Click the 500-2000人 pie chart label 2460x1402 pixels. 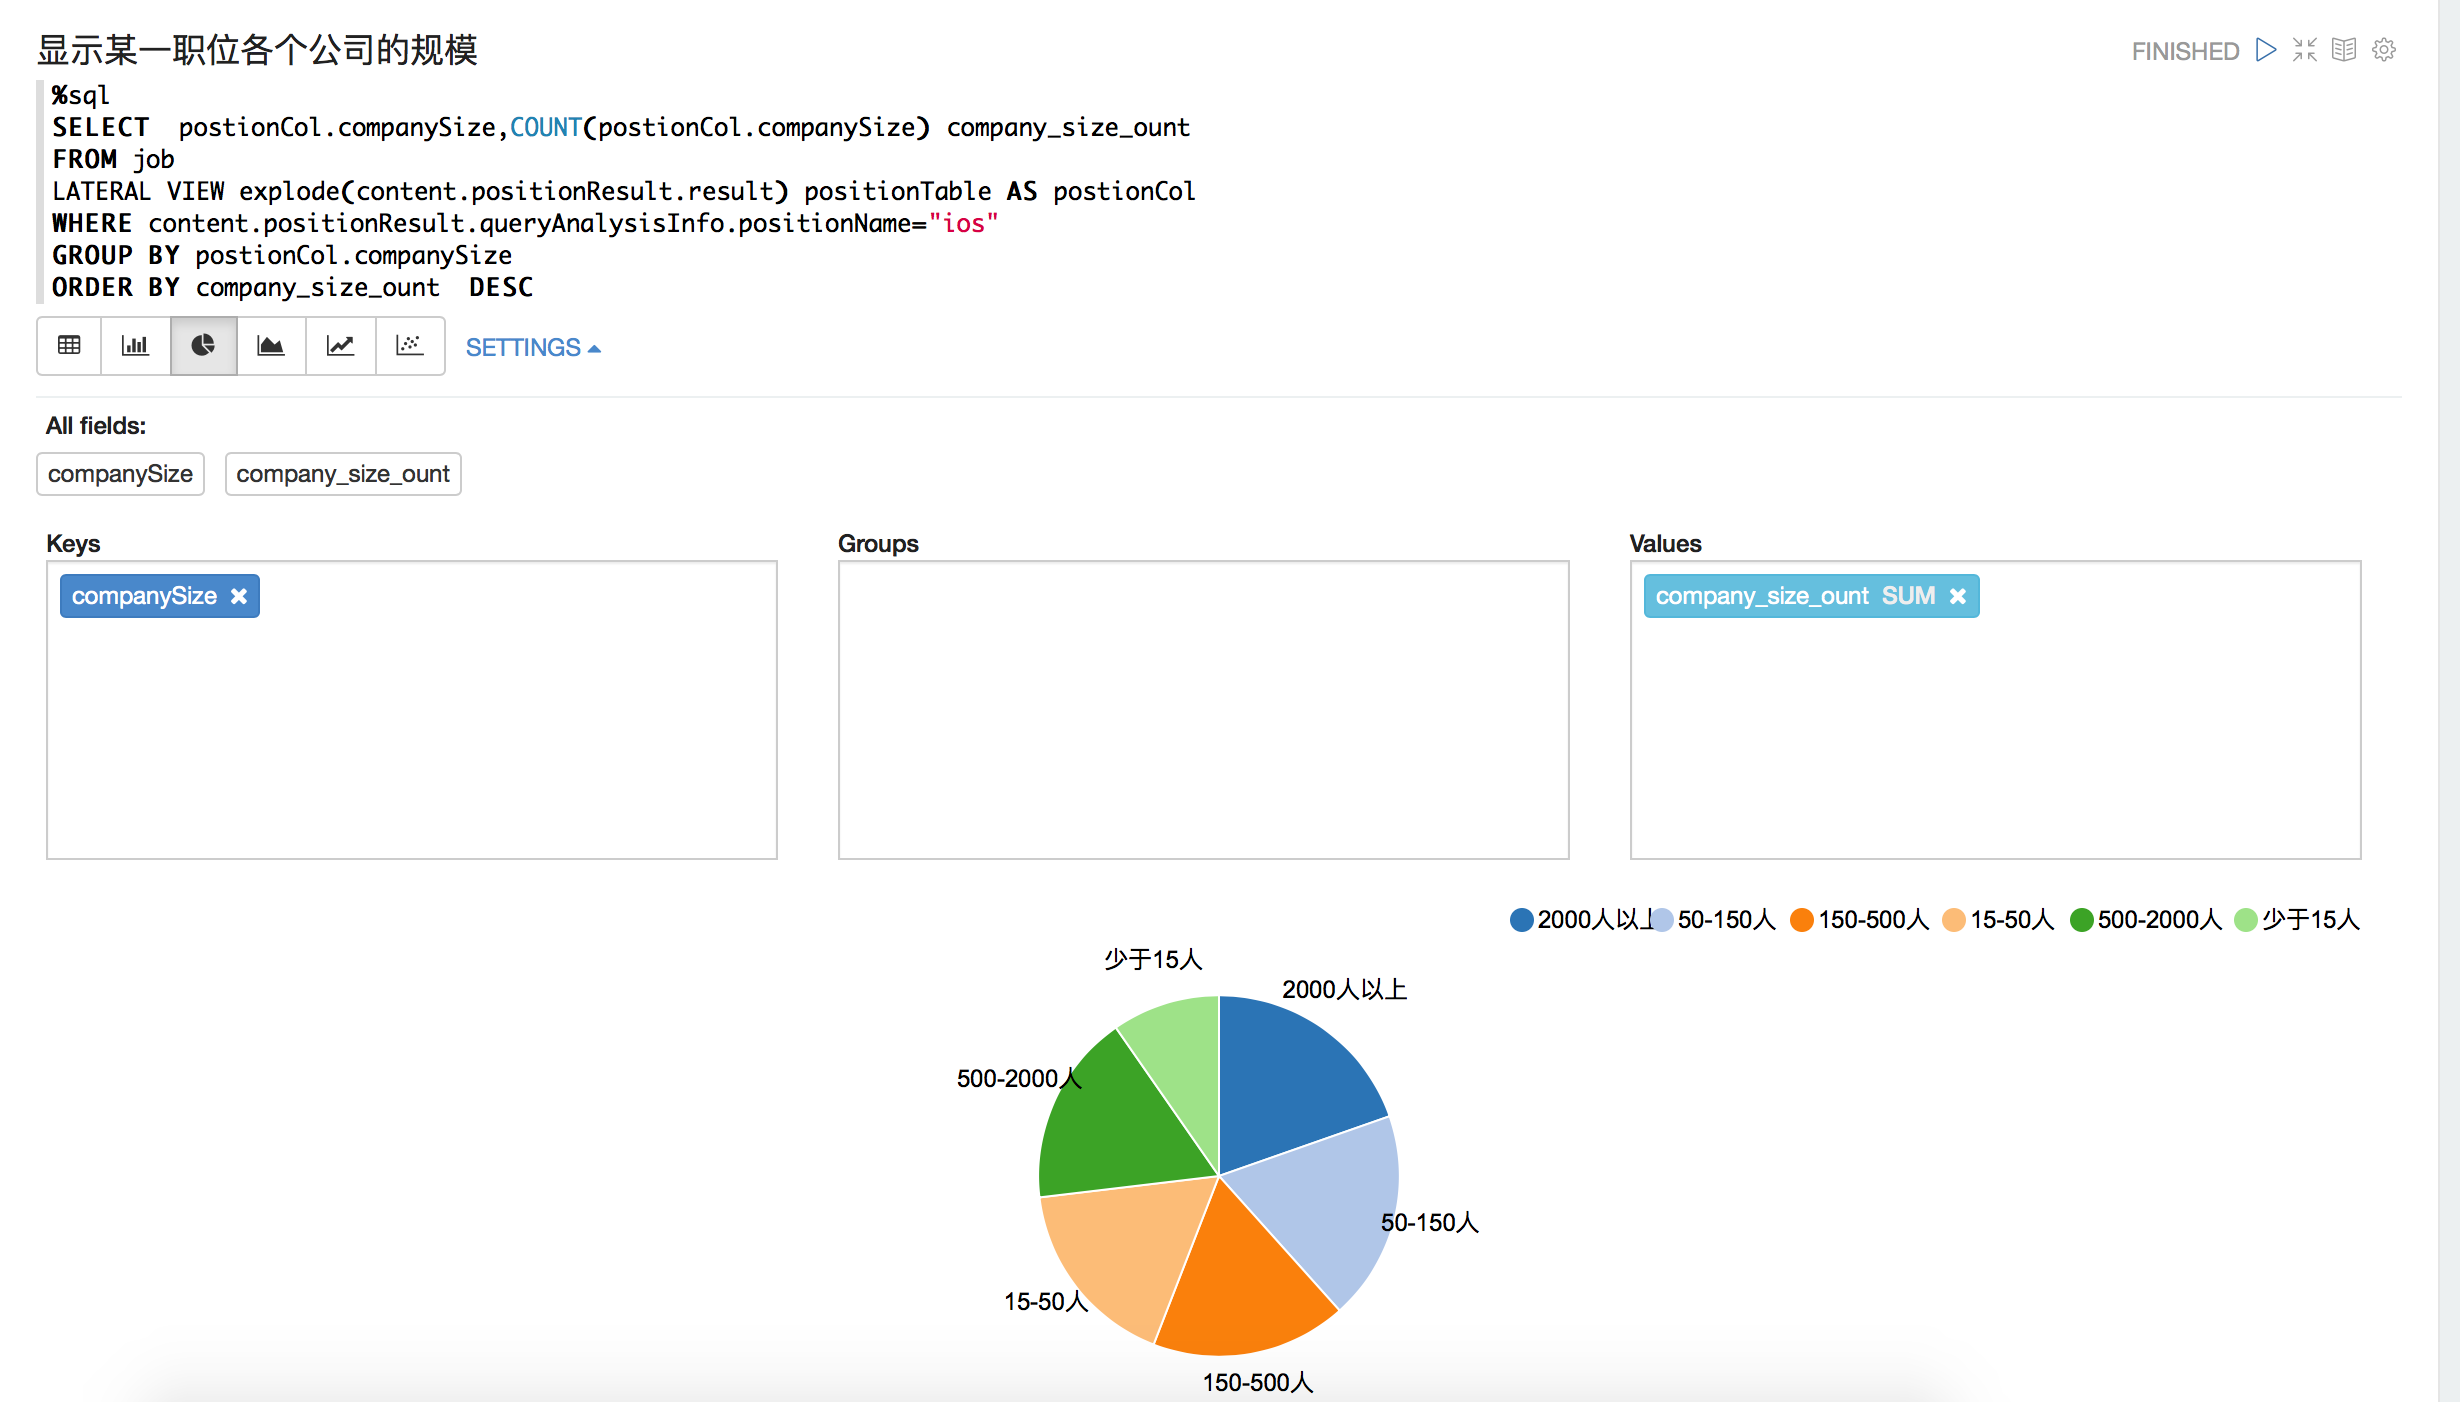1019,1078
